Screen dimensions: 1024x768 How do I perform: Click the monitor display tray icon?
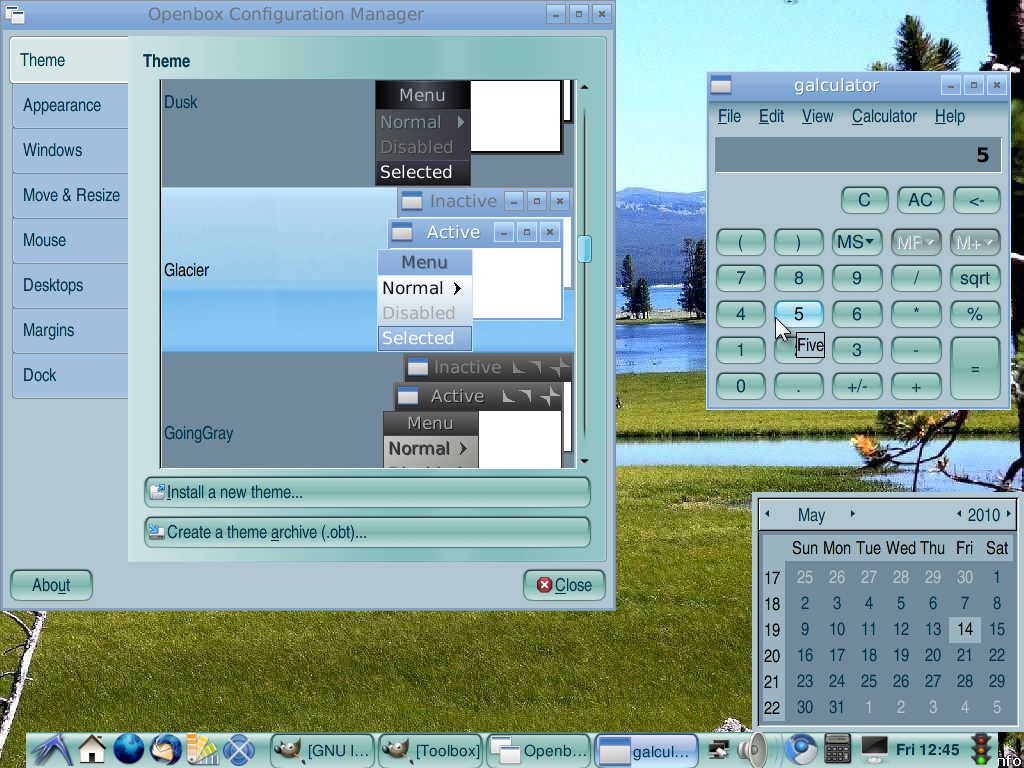(874, 750)
